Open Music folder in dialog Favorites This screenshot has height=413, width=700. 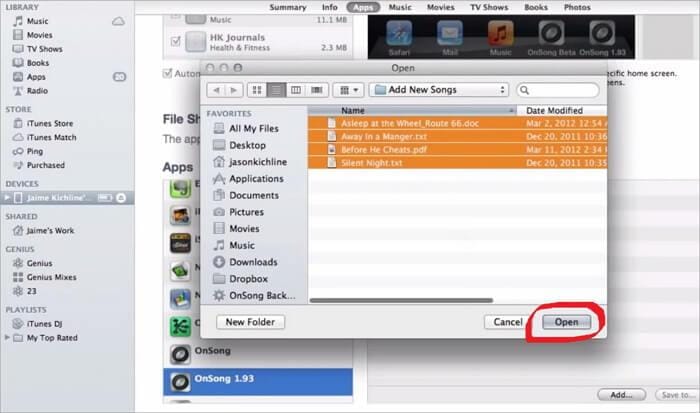click(x=242, y=245)
